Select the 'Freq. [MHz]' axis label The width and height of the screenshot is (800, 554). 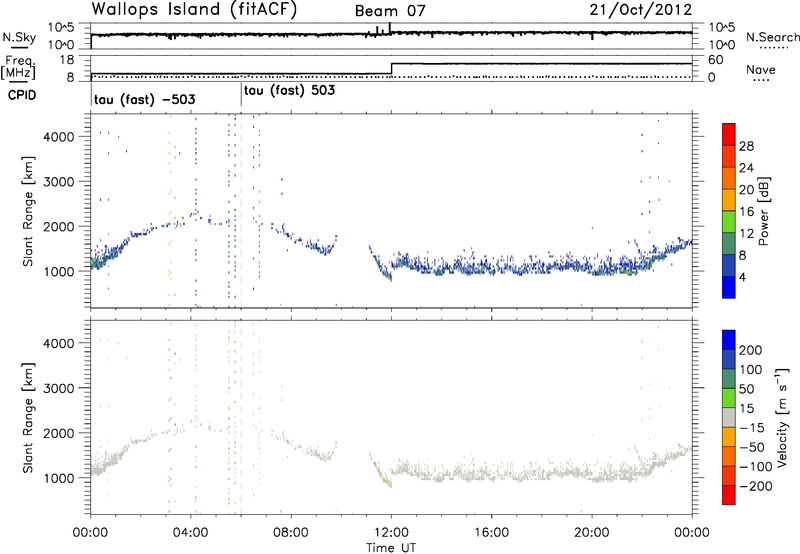[19, 68]
